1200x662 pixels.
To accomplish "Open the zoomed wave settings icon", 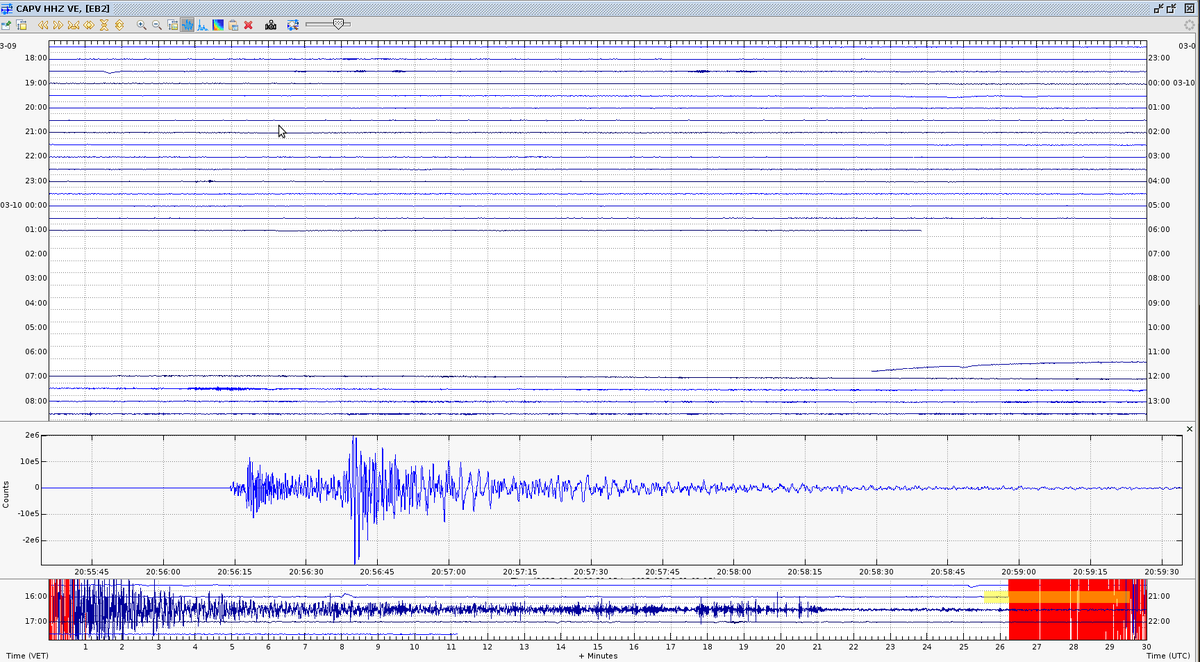I will (173, 25).
